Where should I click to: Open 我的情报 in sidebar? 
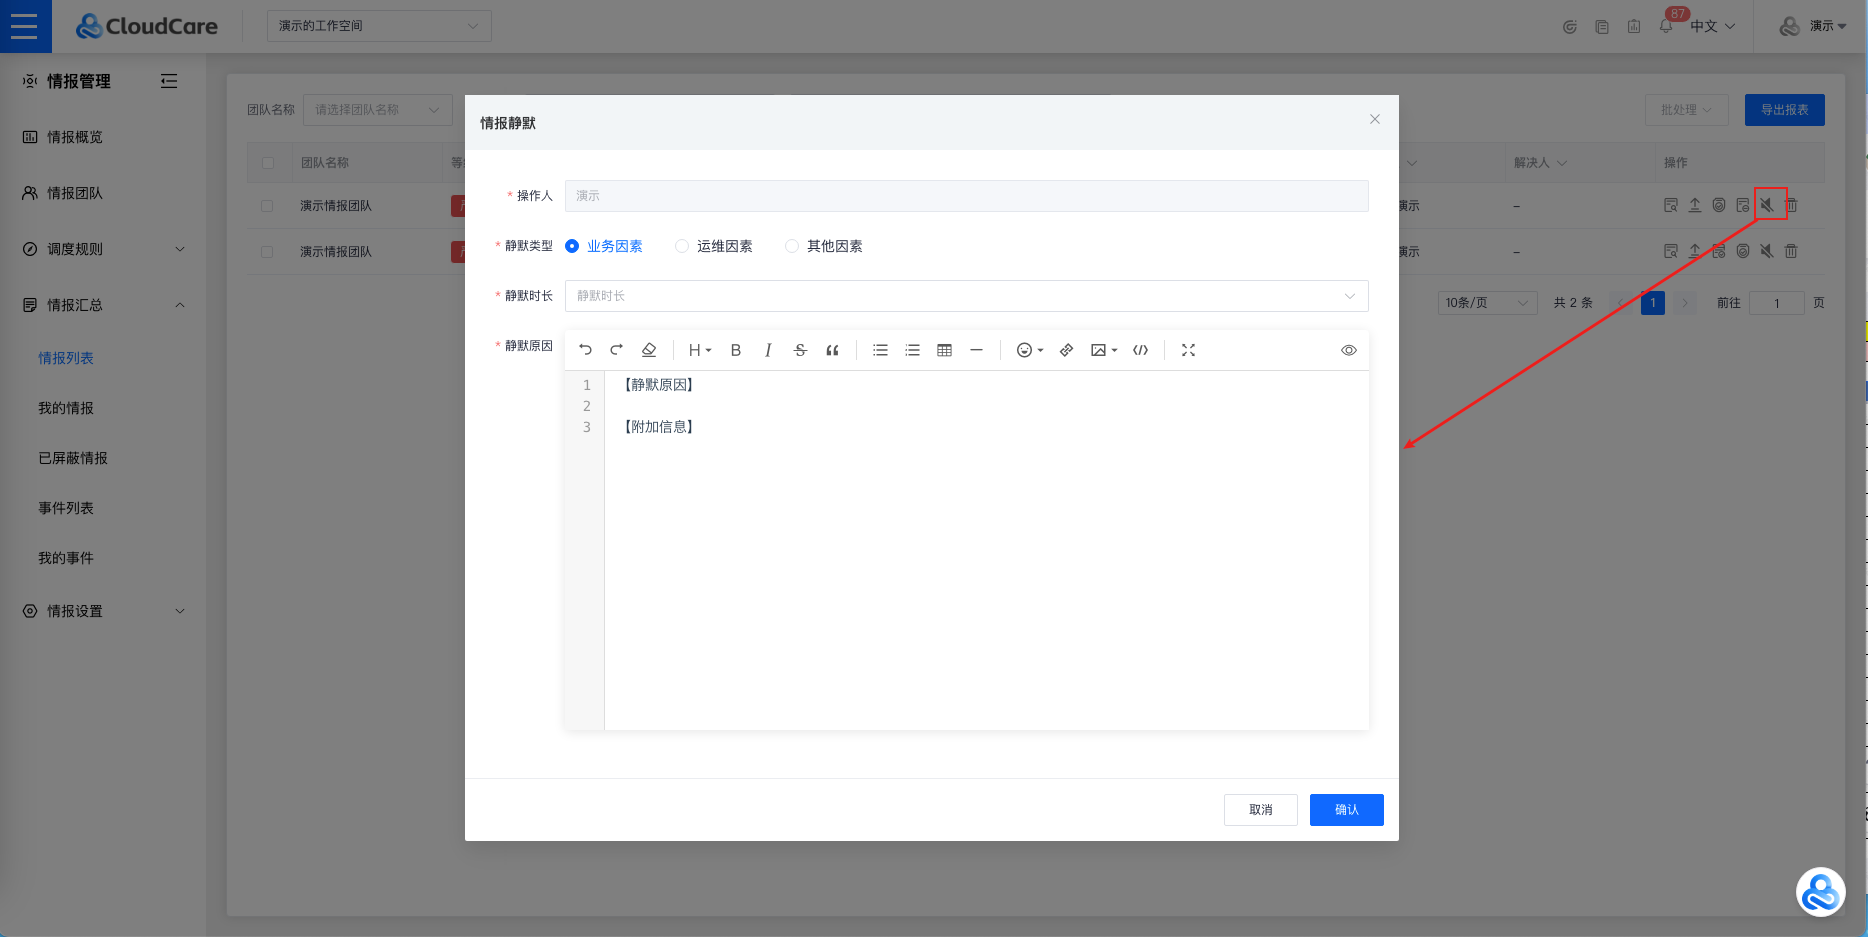coord(66,408)
